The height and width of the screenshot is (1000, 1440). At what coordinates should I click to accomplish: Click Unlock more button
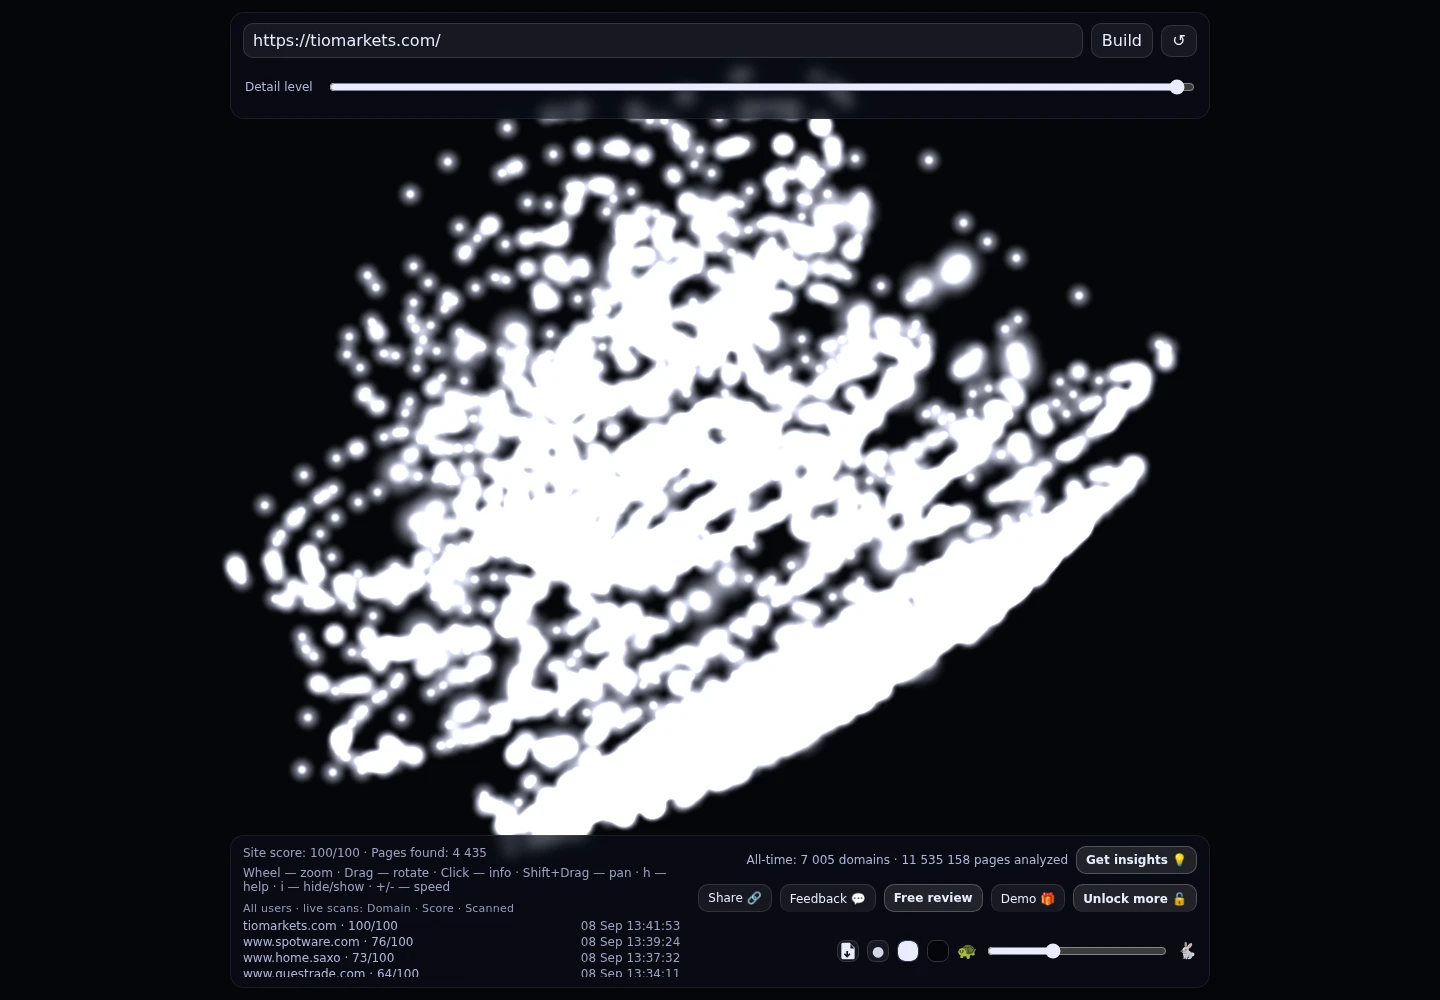(1135, 898)
